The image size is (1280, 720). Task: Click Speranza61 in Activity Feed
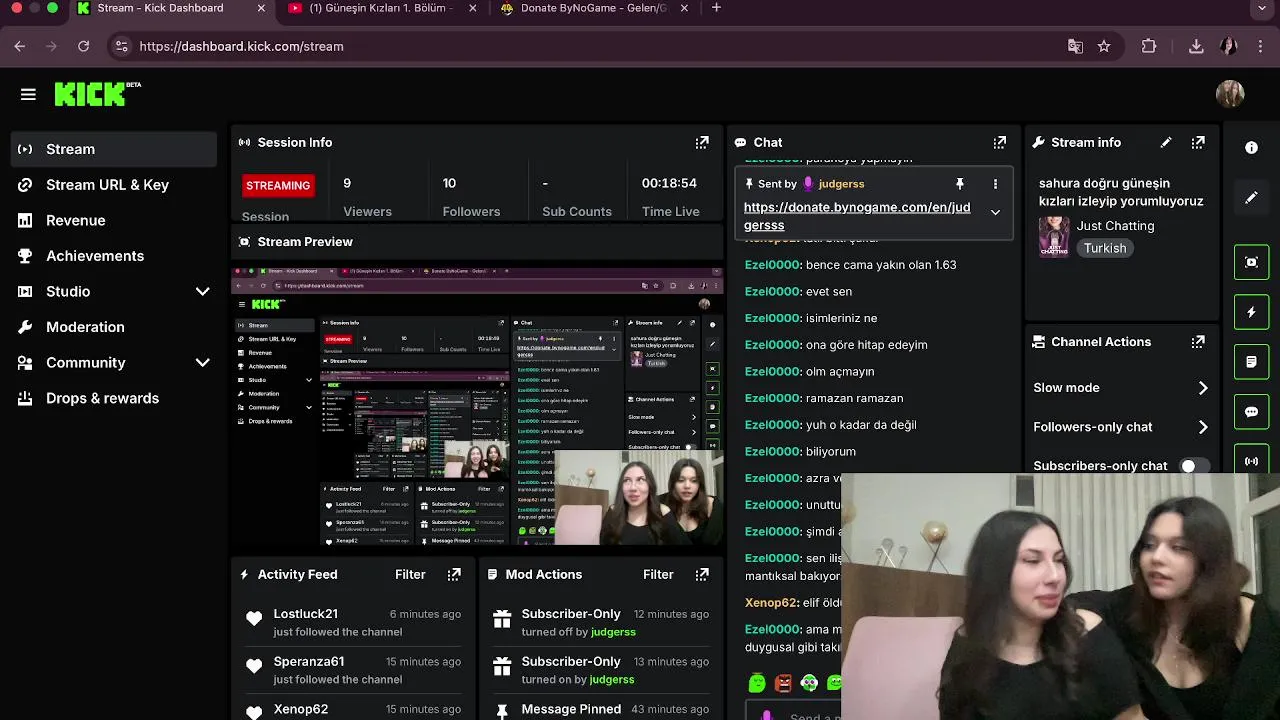[x=309, y=662]
